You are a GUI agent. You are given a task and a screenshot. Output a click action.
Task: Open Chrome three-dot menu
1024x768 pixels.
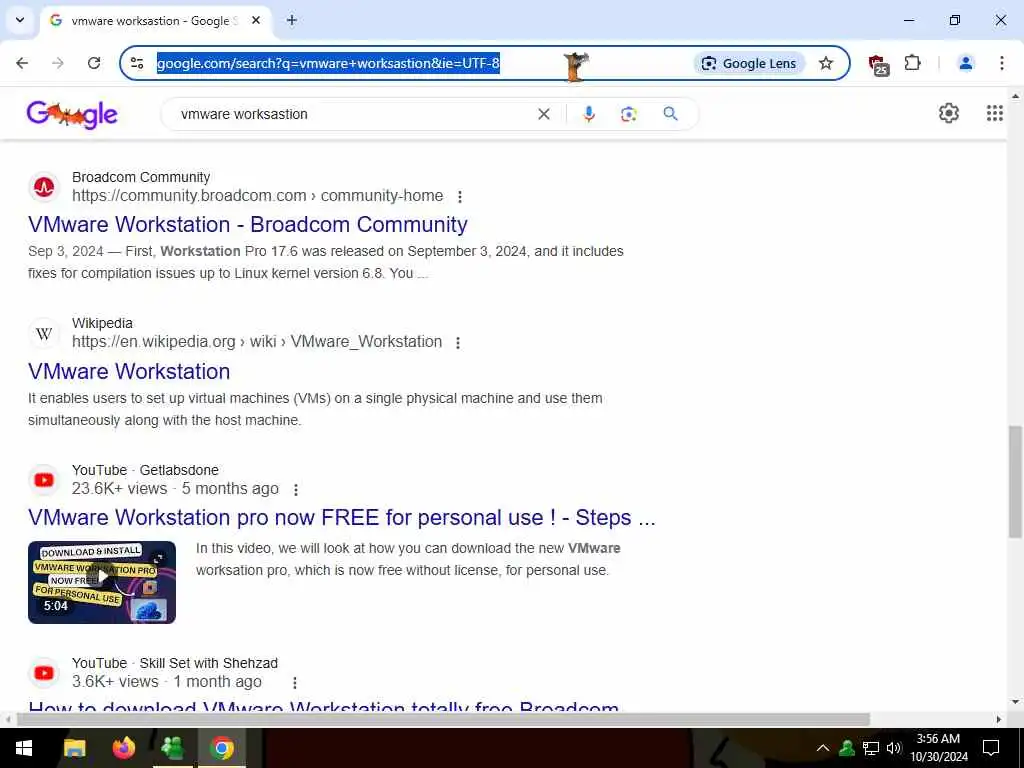1001,63
